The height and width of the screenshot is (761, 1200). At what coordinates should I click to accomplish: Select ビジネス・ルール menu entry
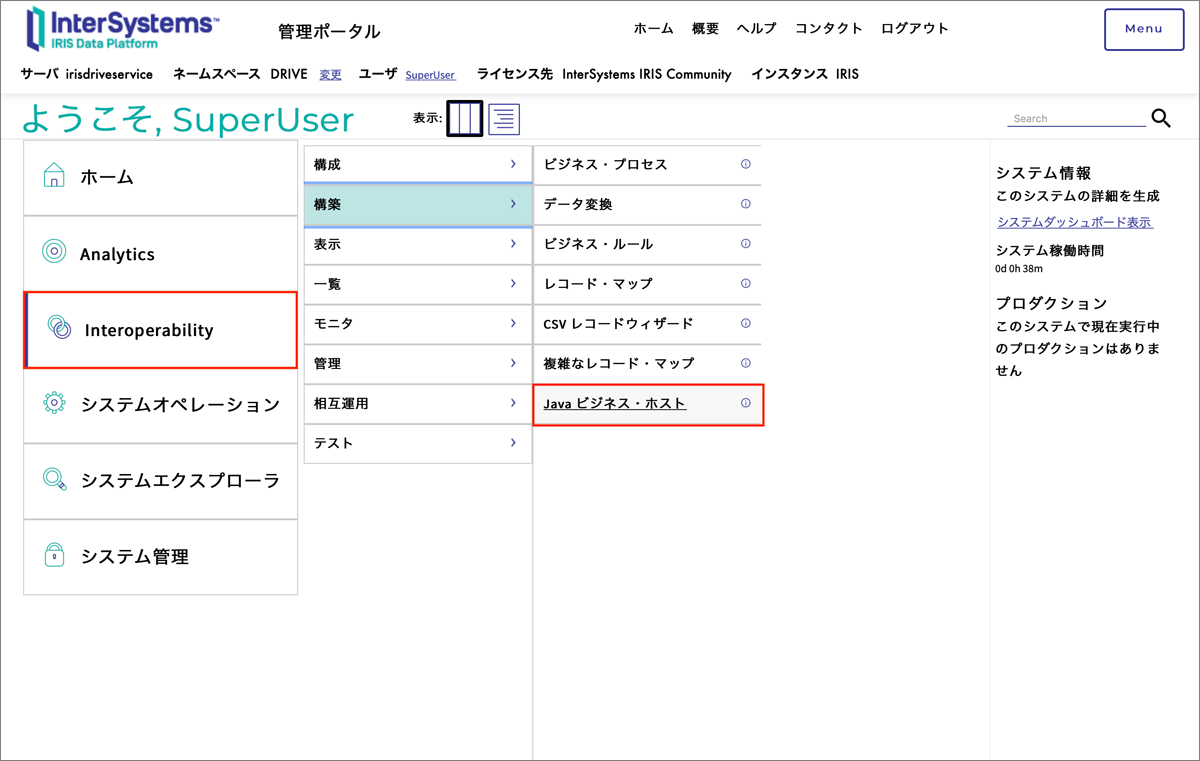pos(598,244)
